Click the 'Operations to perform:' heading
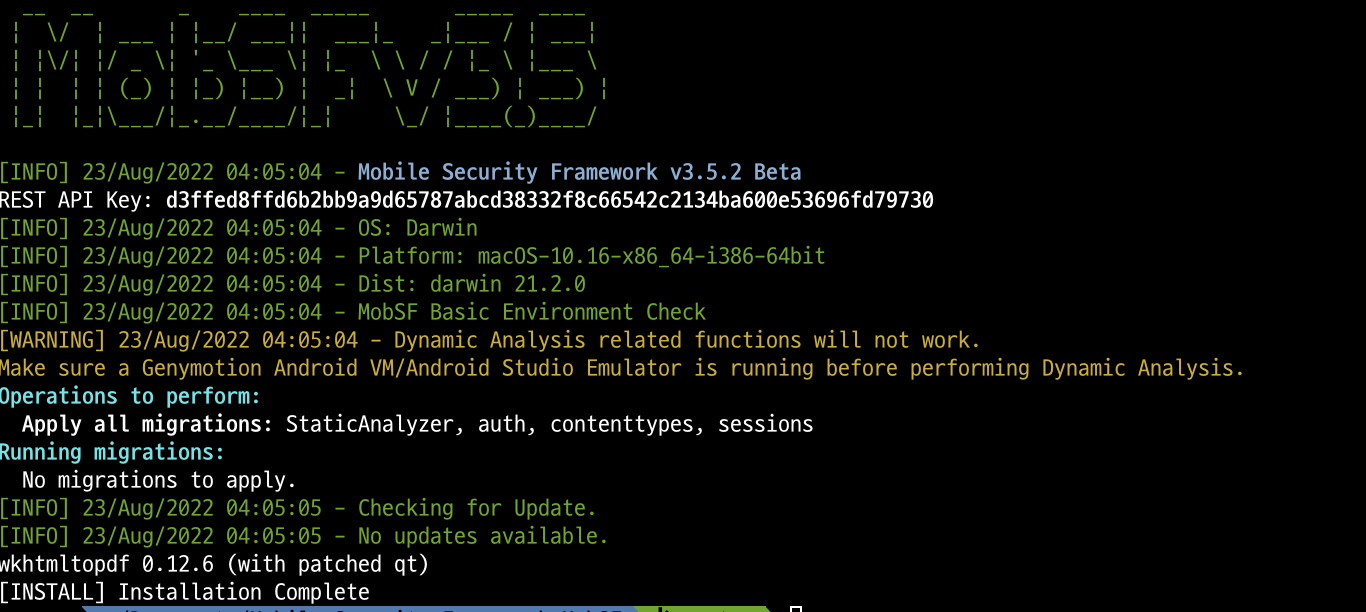Viewport: 1366px width, 612px height. tap(131, 396)
